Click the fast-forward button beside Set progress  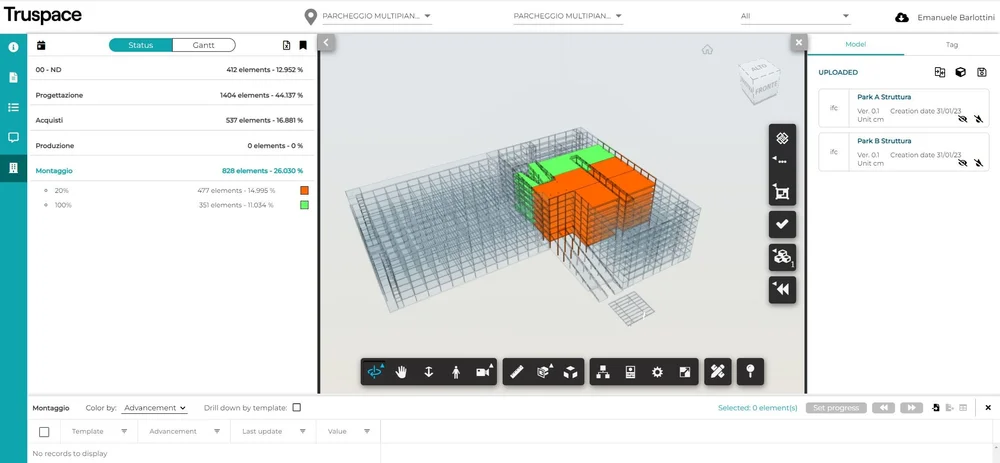pos(911,408)
